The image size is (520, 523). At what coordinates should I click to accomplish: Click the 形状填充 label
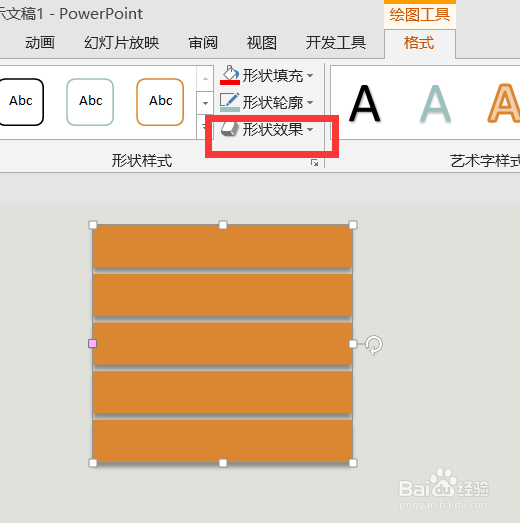[x=273, y=75]
